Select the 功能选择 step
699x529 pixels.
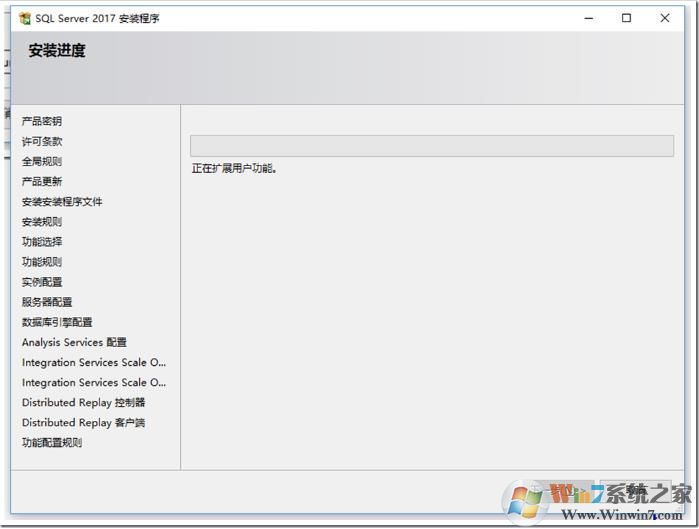tap(42, 242)
